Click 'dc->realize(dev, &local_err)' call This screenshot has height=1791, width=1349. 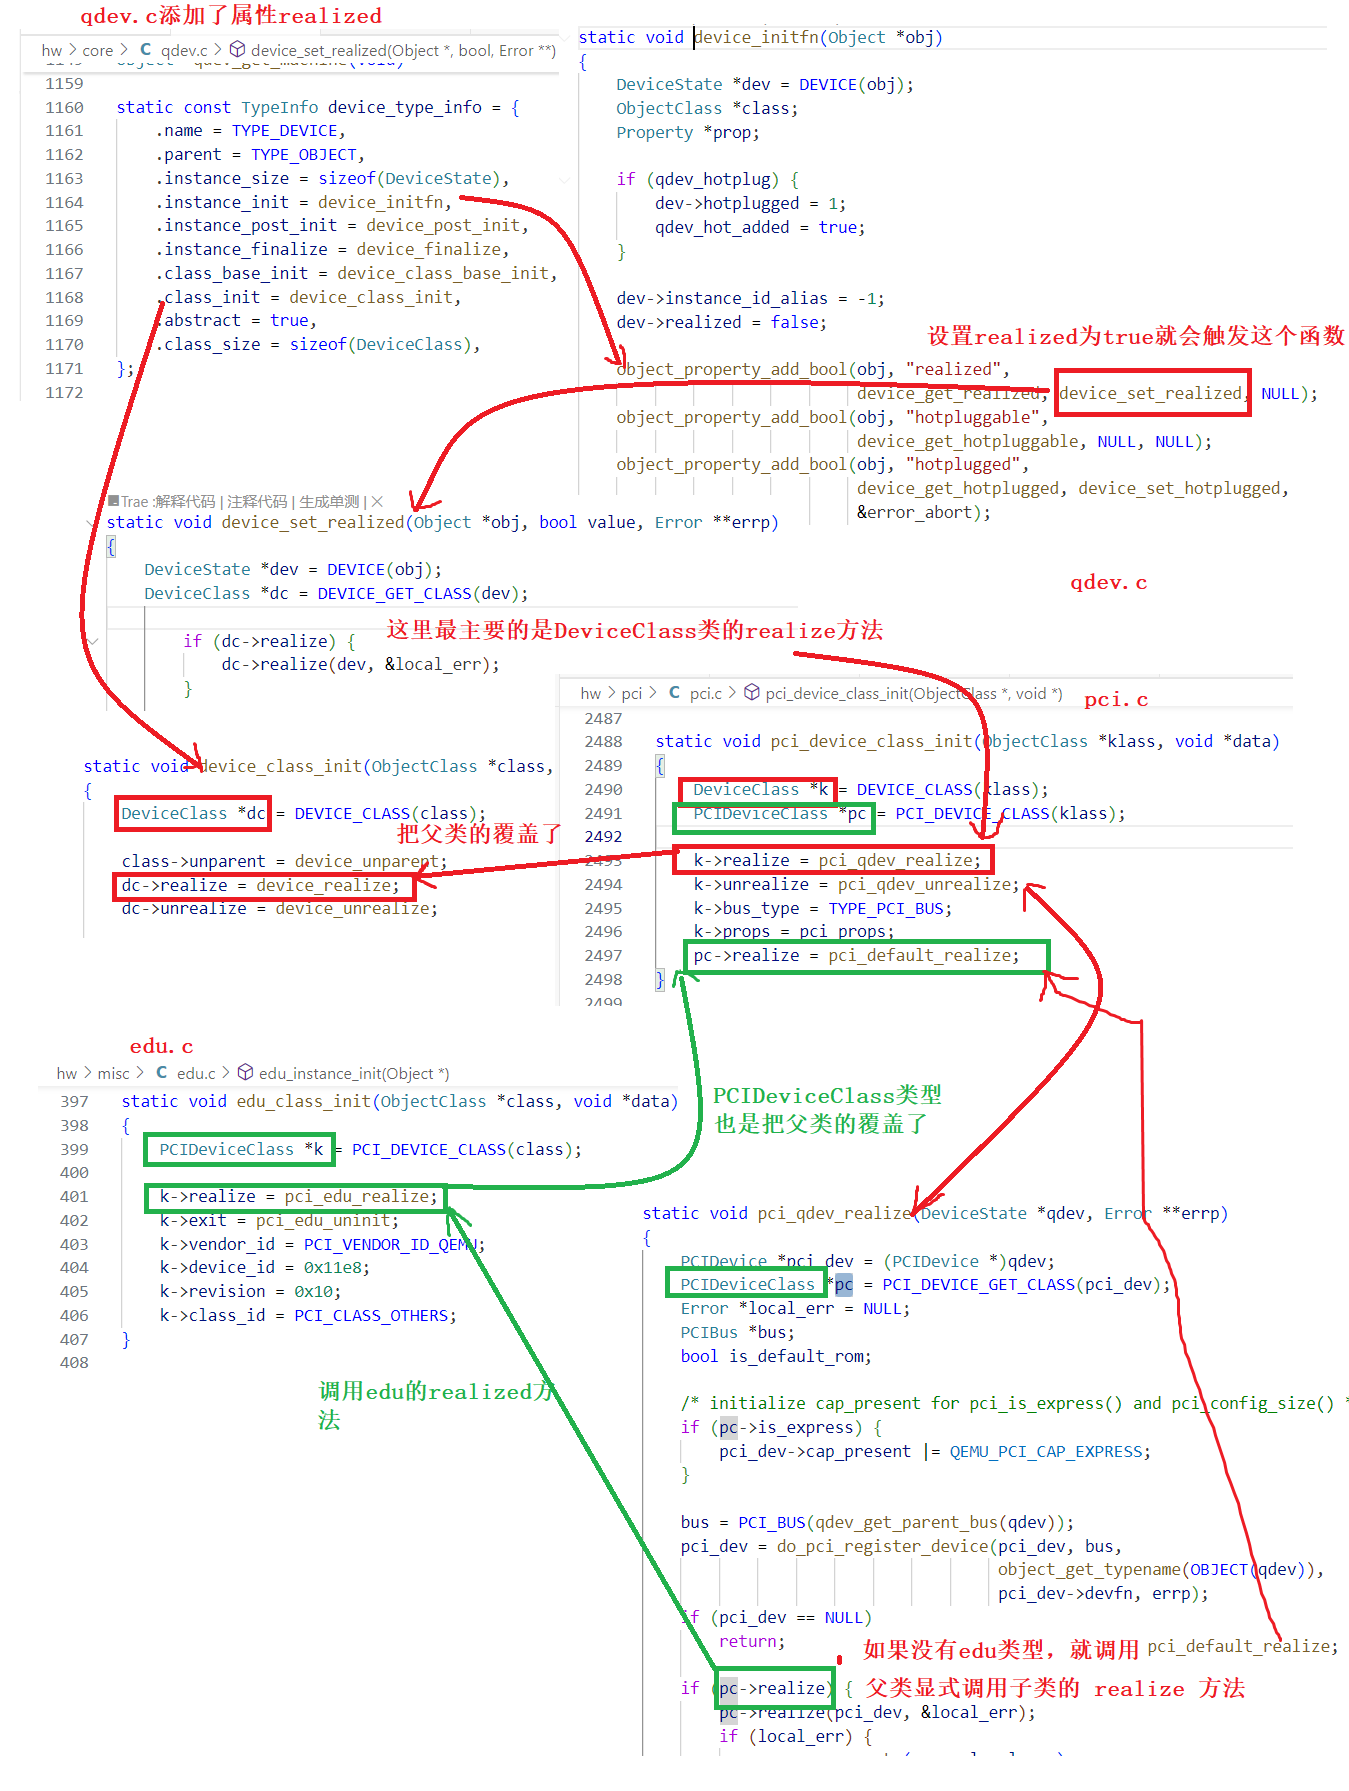point(356,664)
